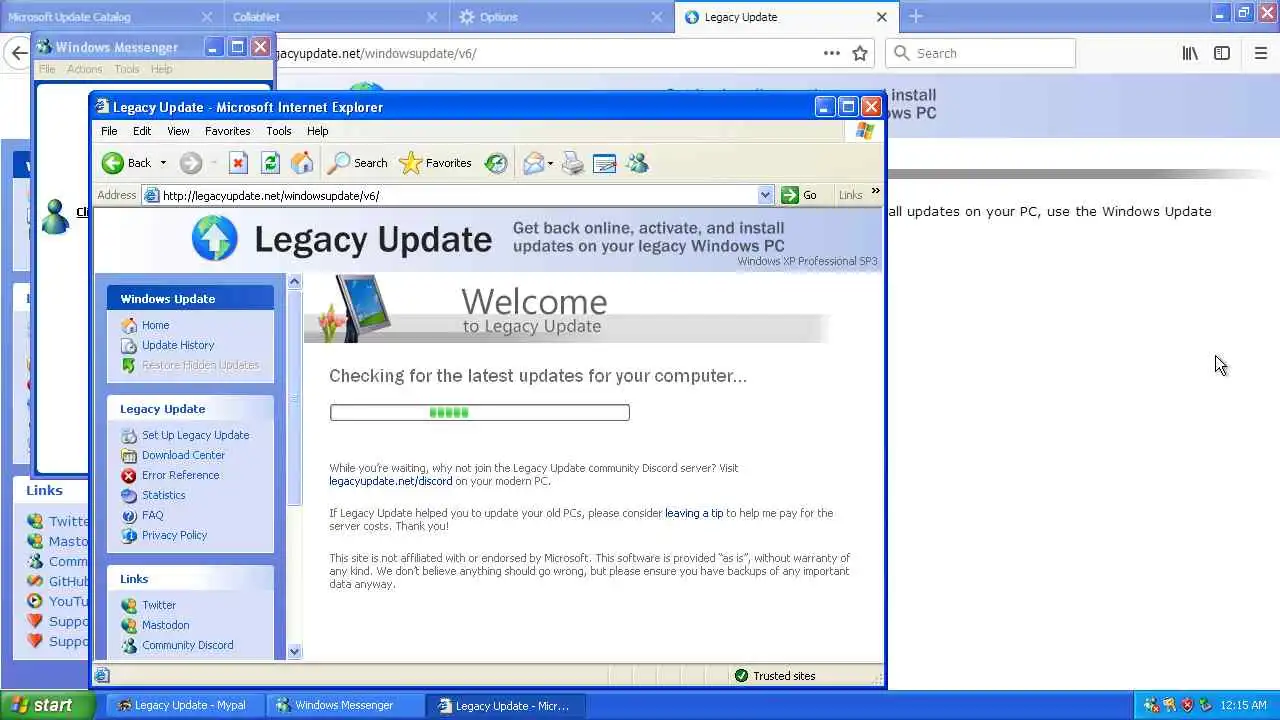The height and width of the screenshot is (720, 1280).
Task: Click the Mail toolbar icon
Action: [x=533, y=163]
